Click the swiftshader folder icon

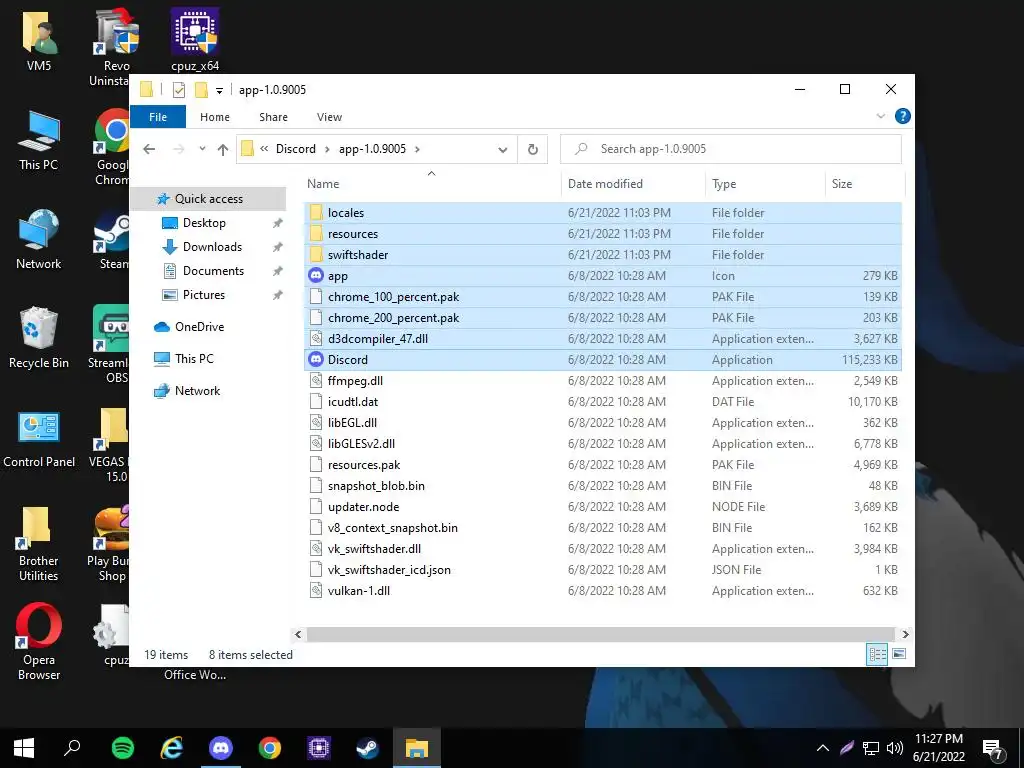[x=316, y=254]
